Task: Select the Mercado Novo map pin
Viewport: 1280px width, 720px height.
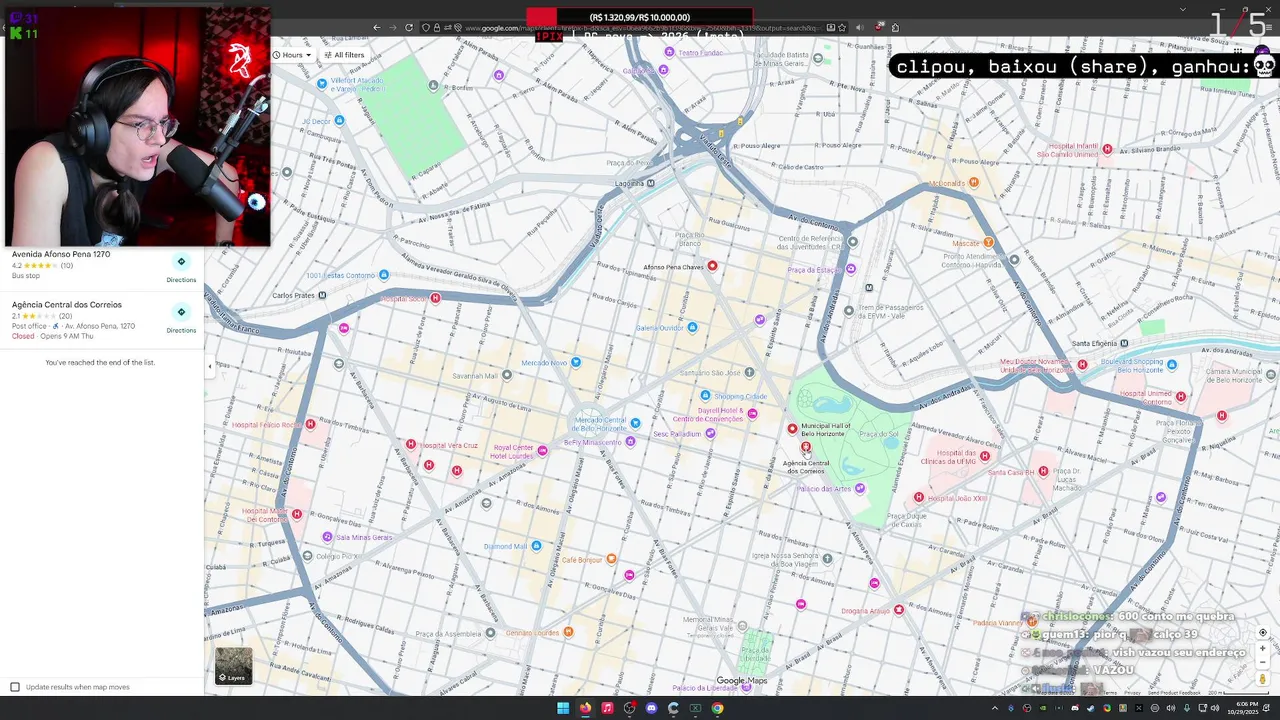Action: click(x=575, y=362)
